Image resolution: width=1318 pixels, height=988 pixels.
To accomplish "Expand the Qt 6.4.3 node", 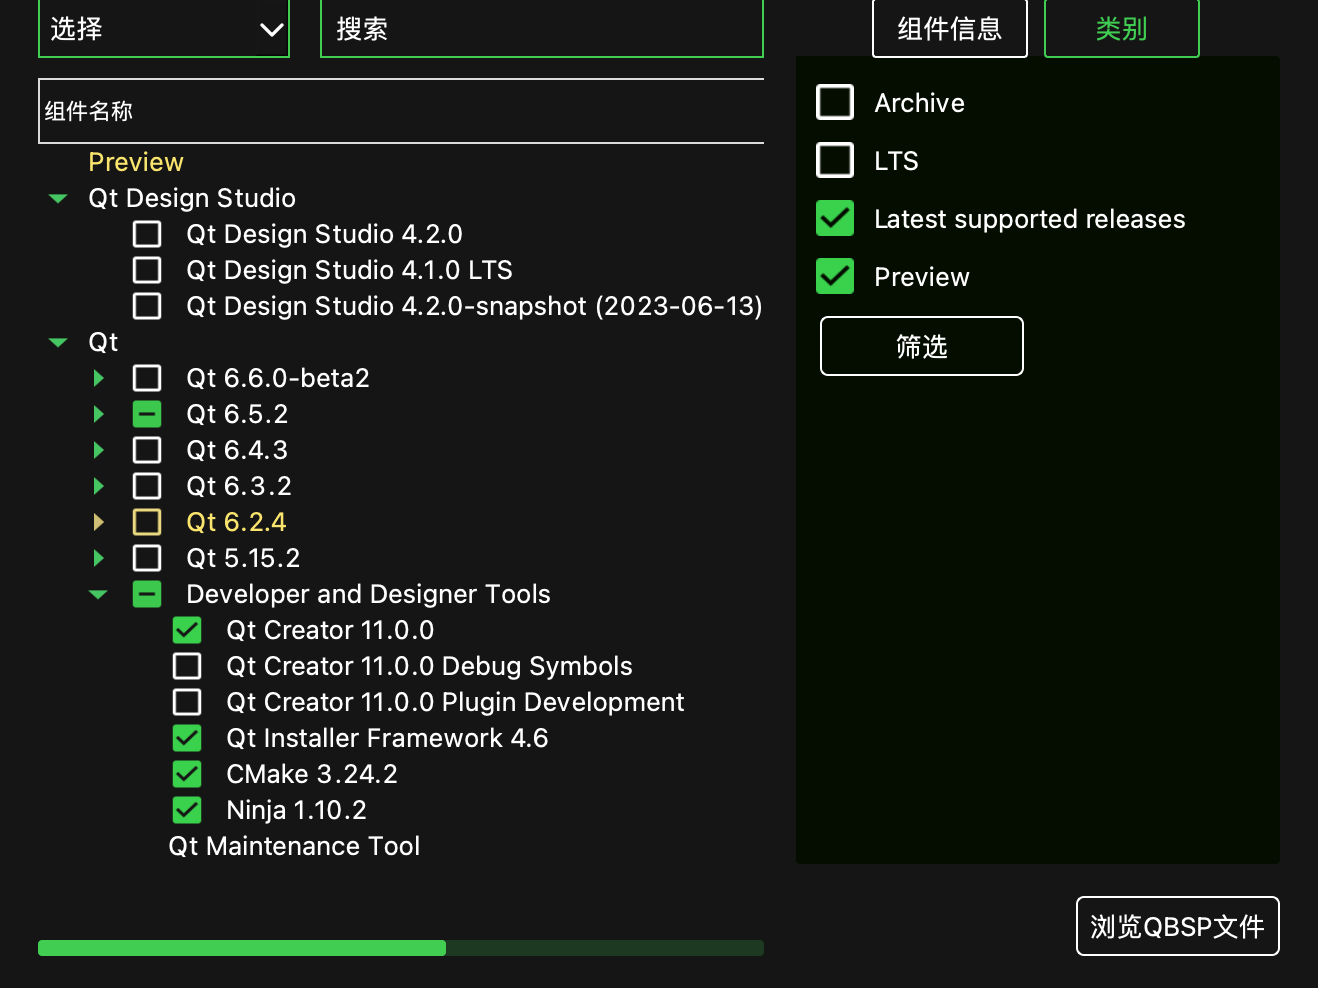I will (x=98, y=450).
